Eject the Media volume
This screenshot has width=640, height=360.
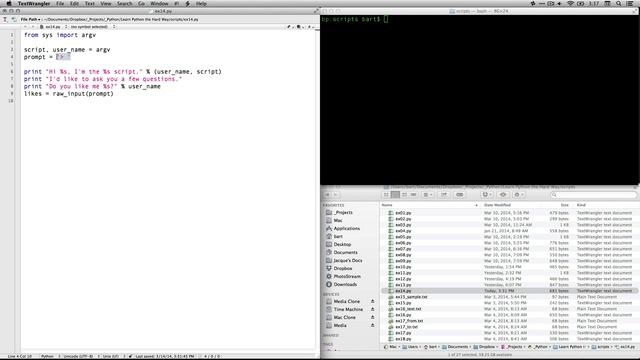click(x=373, y=325)
